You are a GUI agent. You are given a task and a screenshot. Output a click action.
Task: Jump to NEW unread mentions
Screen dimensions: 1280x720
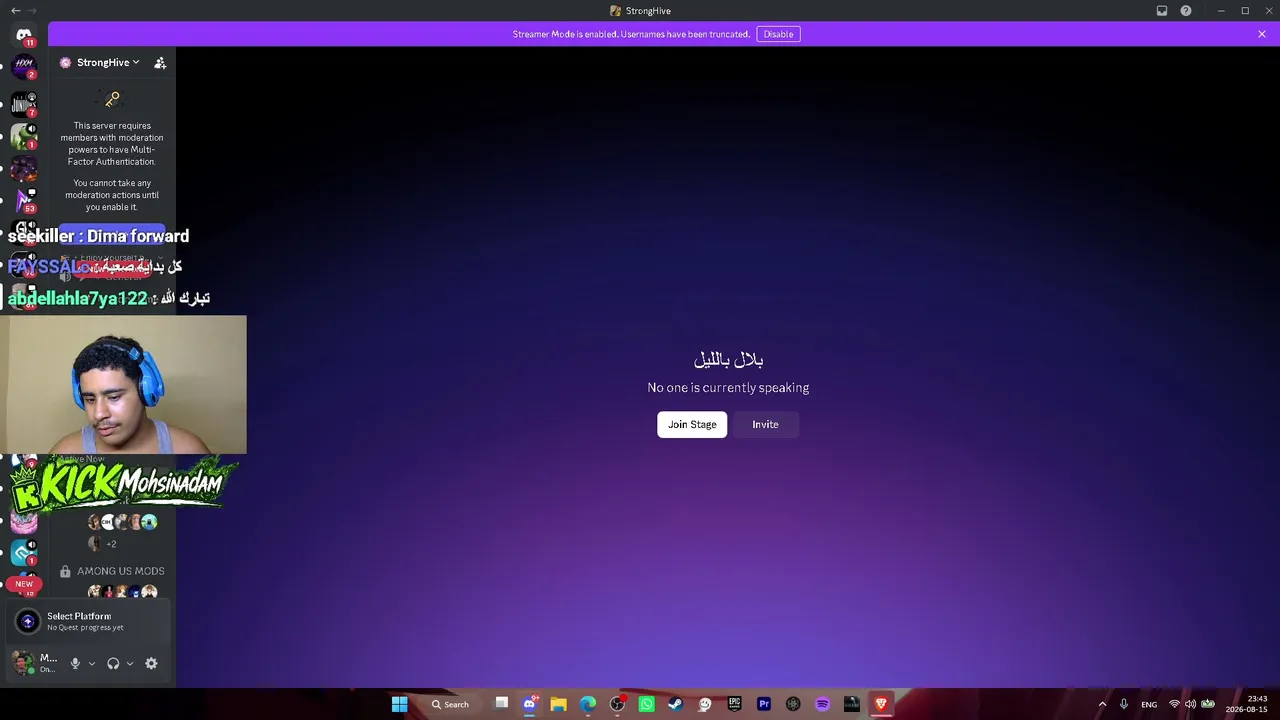point(24,584)
